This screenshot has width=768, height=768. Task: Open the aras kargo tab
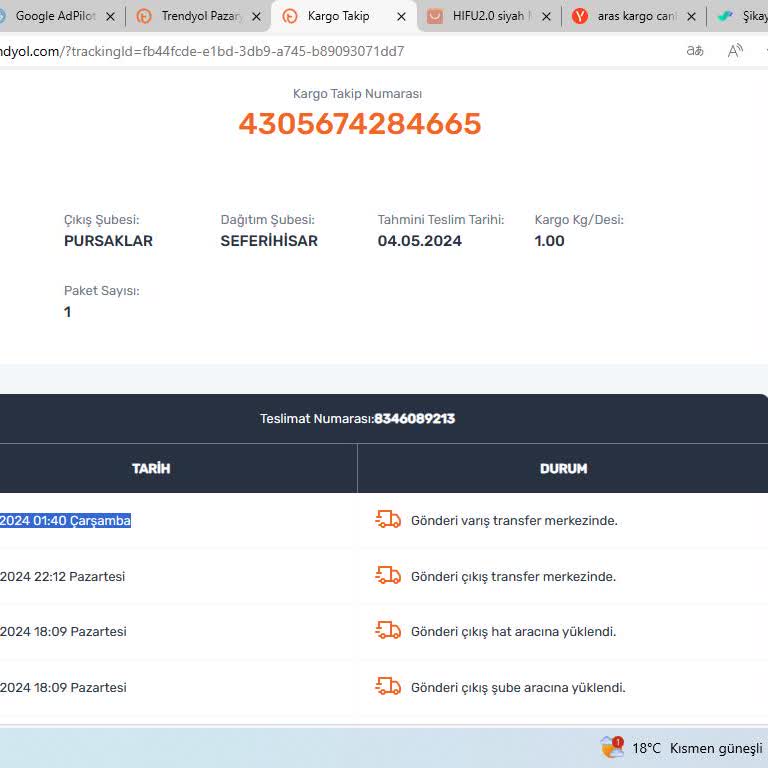tap(636, 16)
